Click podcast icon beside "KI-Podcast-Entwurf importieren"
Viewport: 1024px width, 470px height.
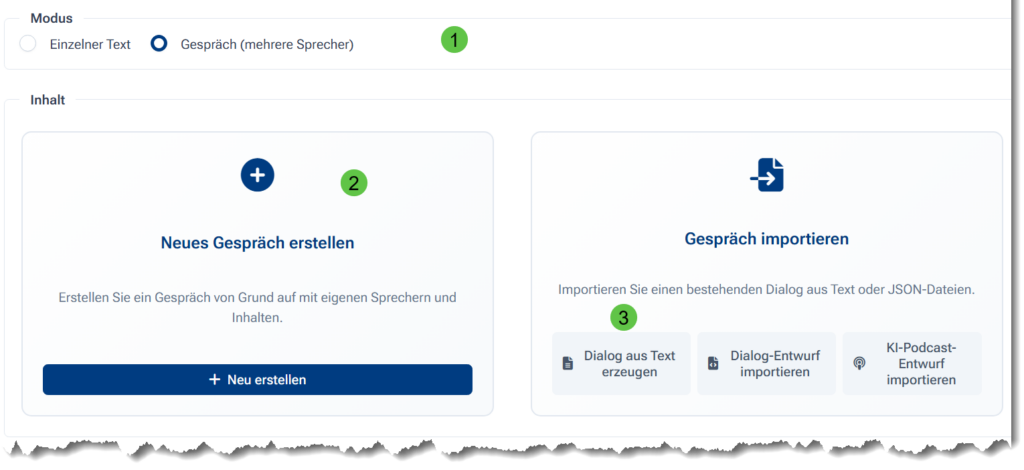tap(859, 364)
